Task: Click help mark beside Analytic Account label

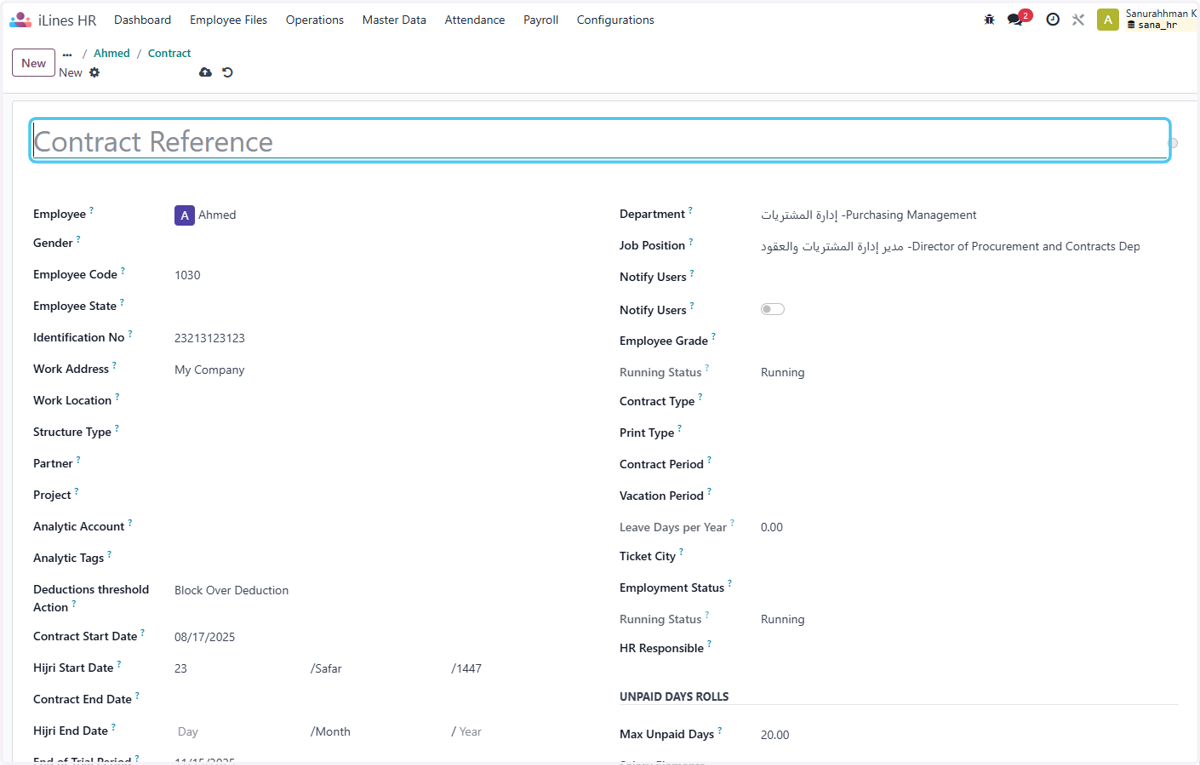Action: pyautogui.click(x=130, y=522)
